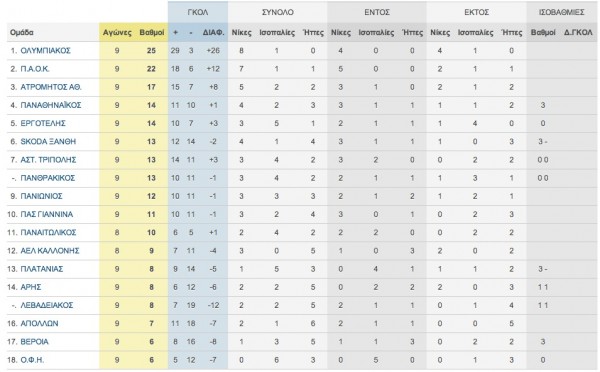Click the Αγώνες column header
This screenshot has height=372, width=600.
[x=117, y=33]
